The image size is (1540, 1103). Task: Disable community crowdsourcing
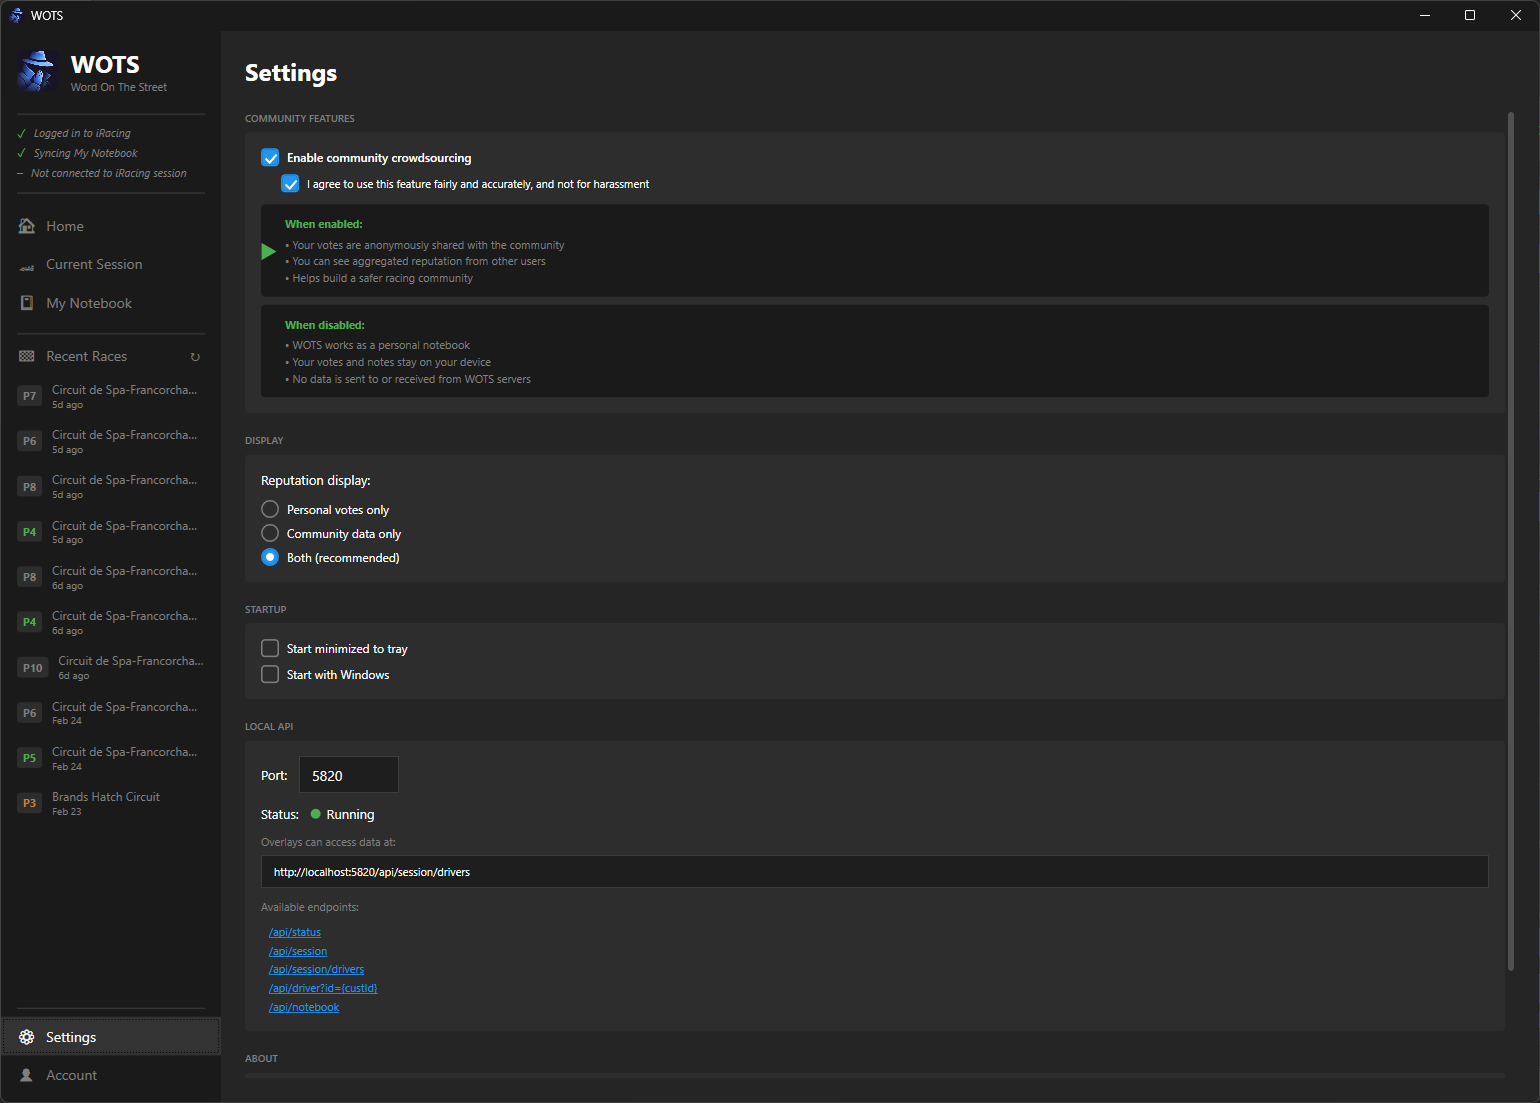[270, 157]
